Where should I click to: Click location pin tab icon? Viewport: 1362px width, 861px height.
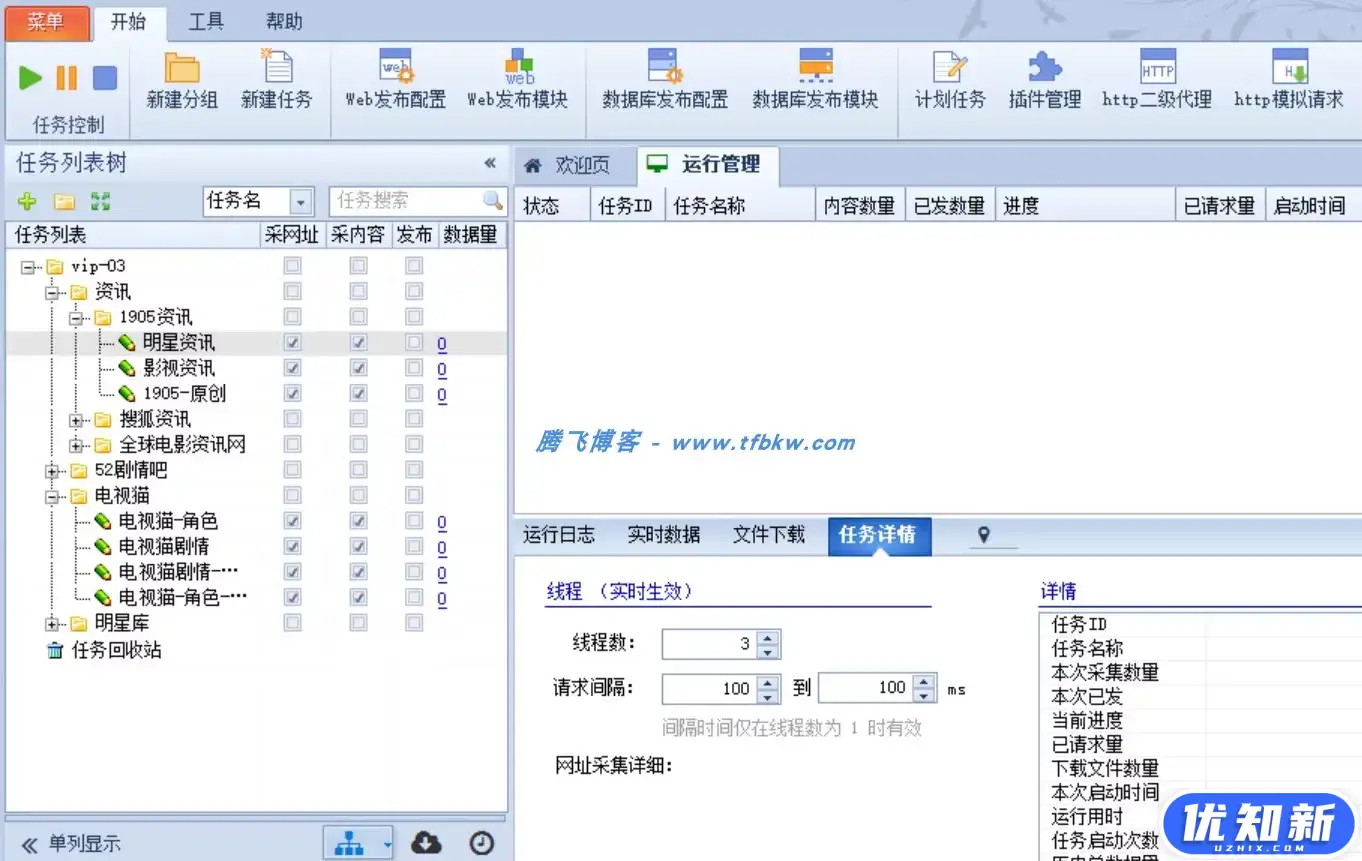click(x=983, y=536)
